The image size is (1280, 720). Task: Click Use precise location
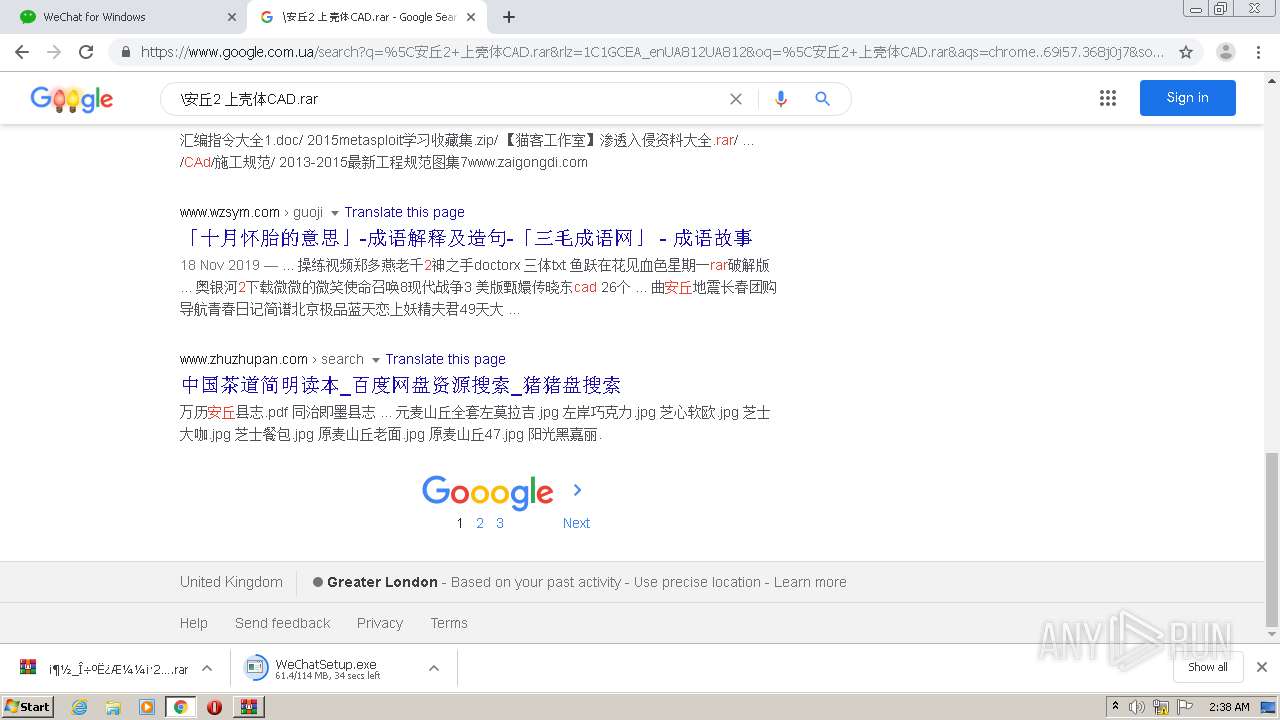click(x=697, y=582)
